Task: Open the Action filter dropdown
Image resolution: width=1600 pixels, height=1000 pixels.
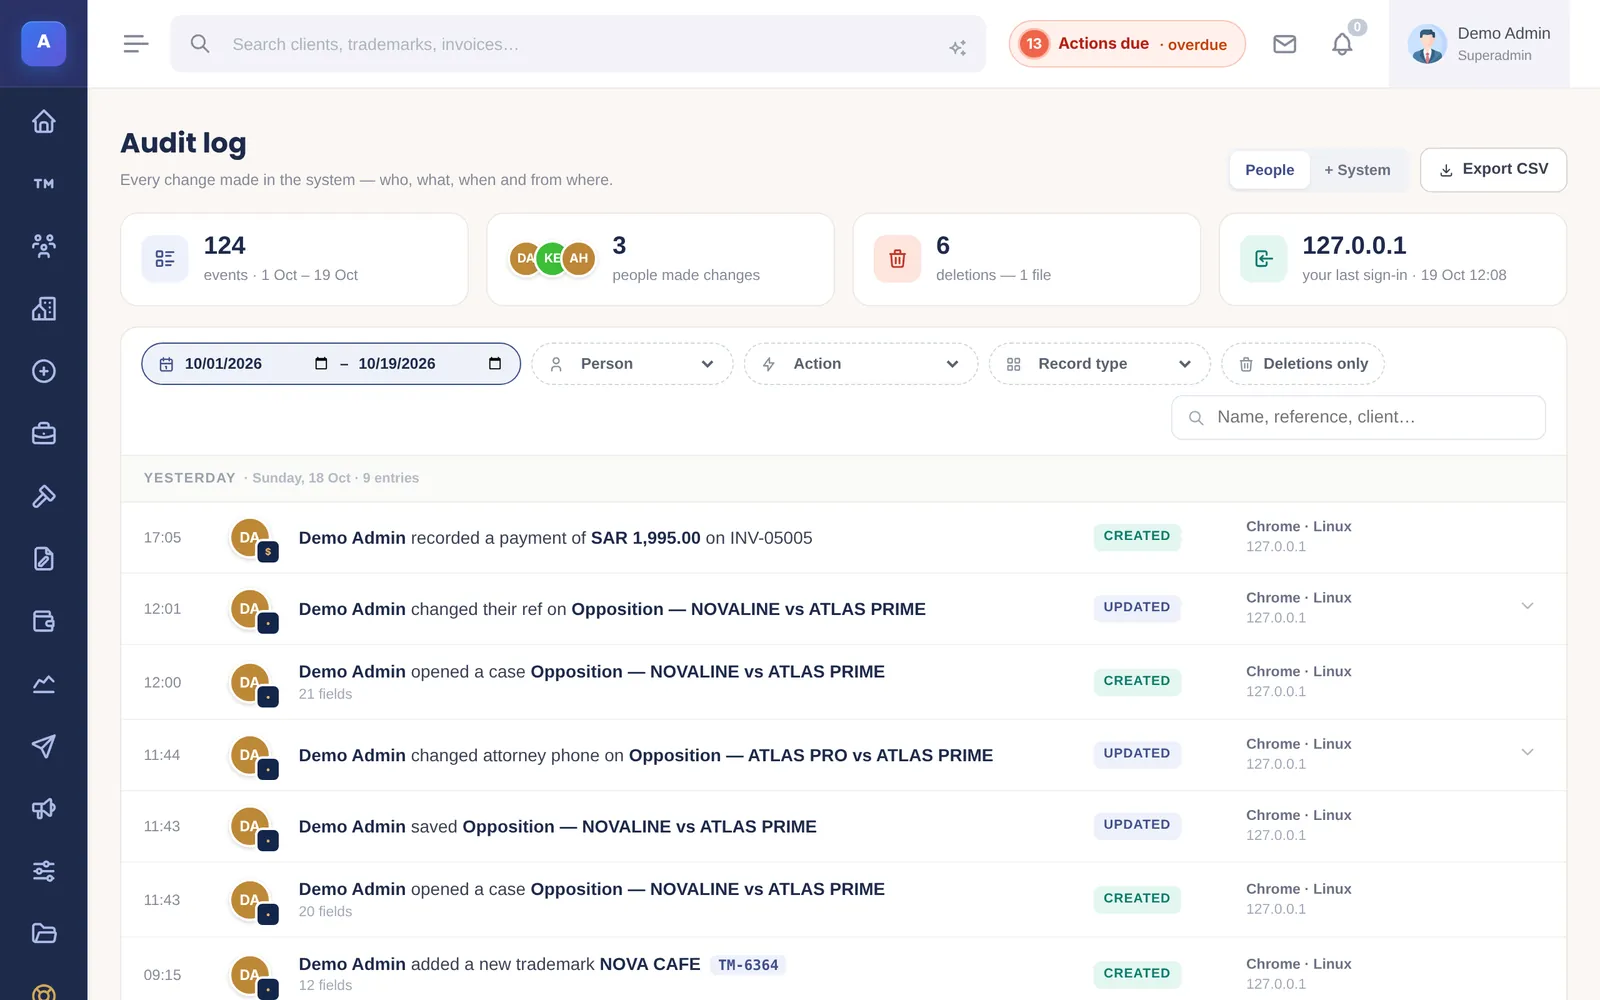Action: [x=861, y=364]
